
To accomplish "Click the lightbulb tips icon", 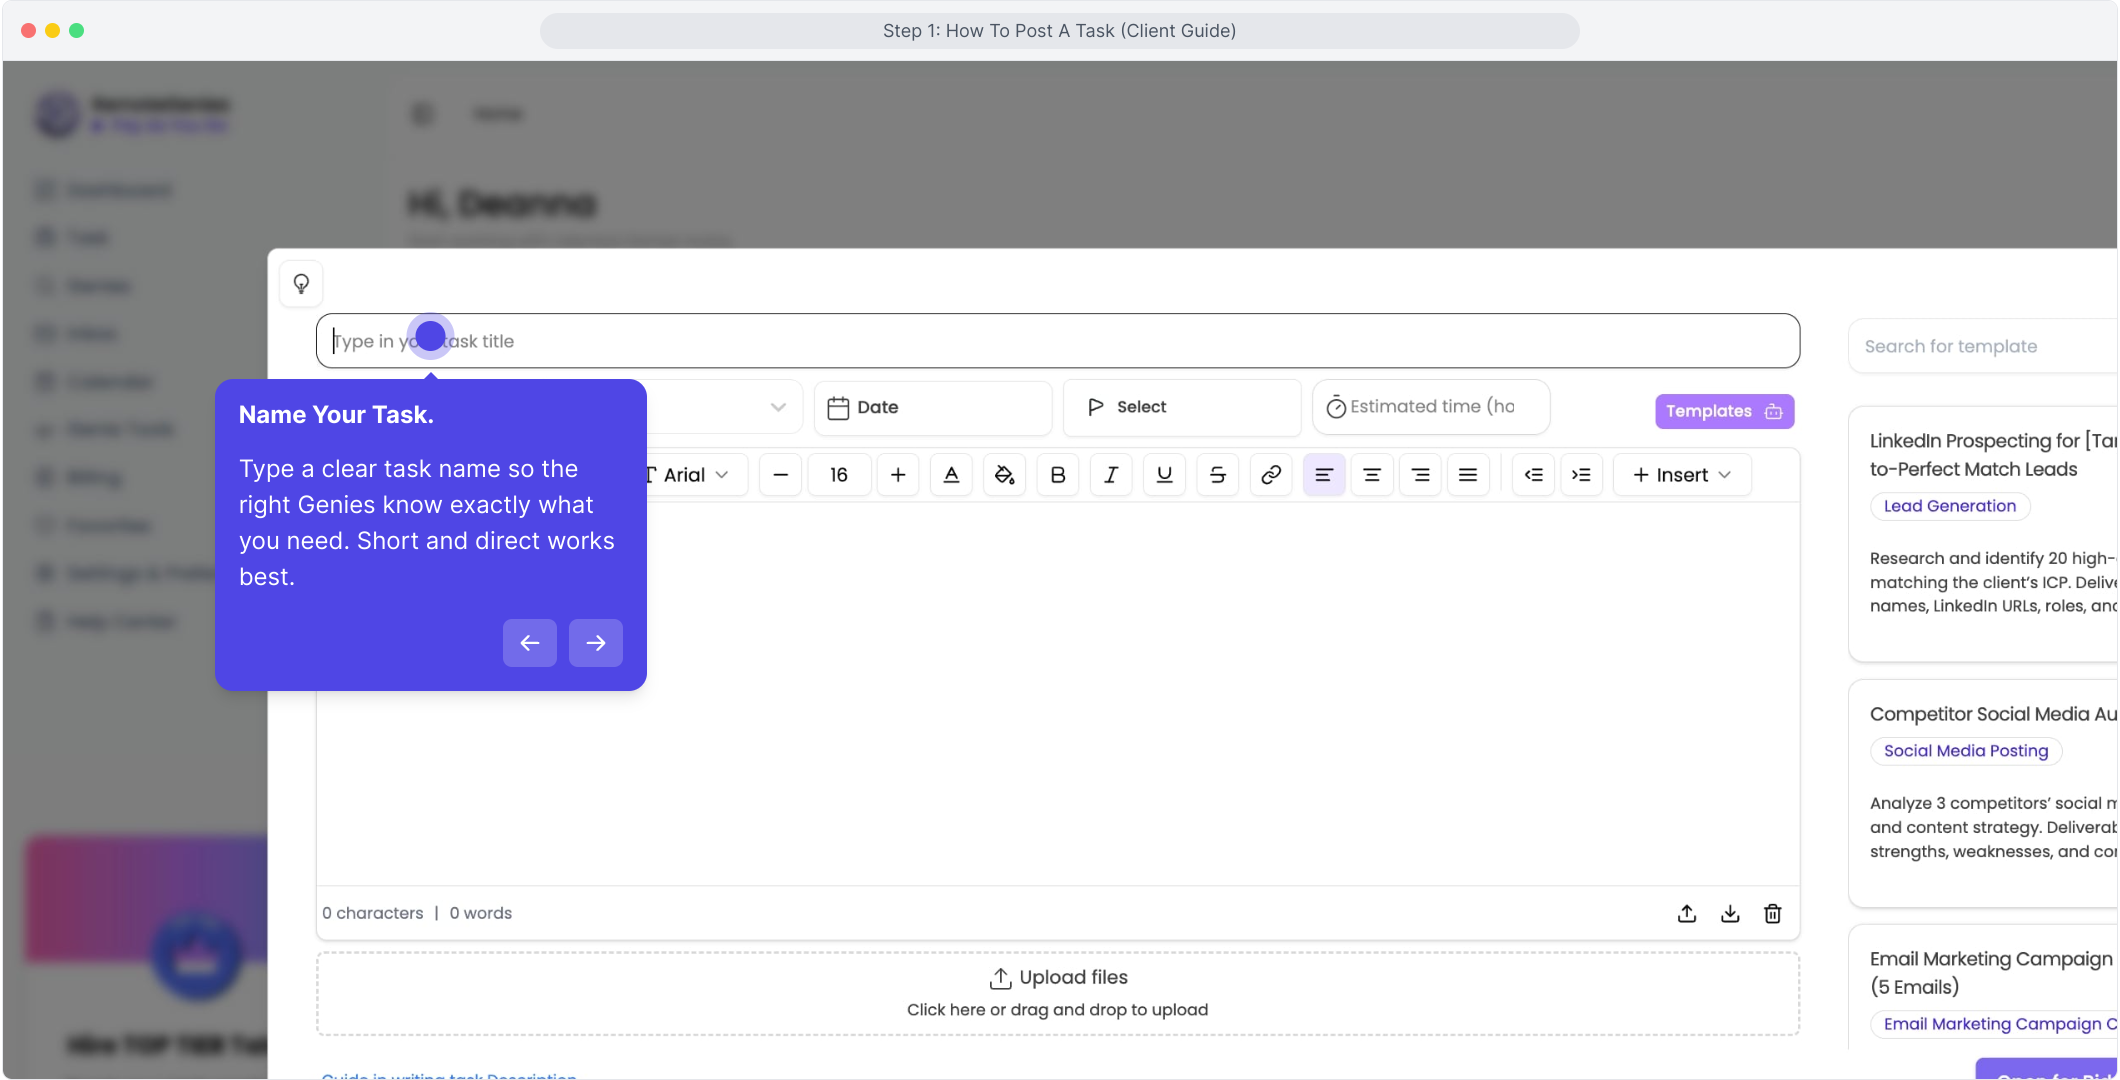I will (301, 284).
